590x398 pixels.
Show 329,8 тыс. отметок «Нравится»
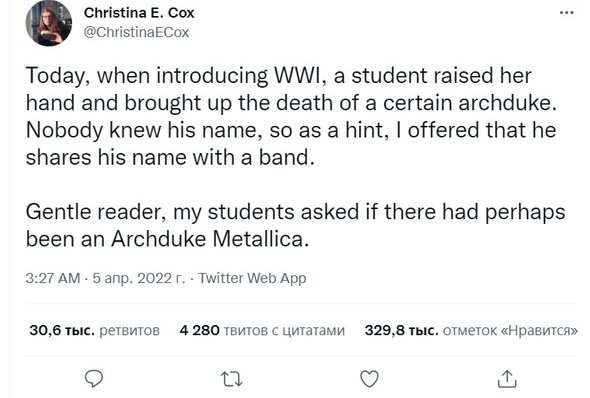point(471,331)
